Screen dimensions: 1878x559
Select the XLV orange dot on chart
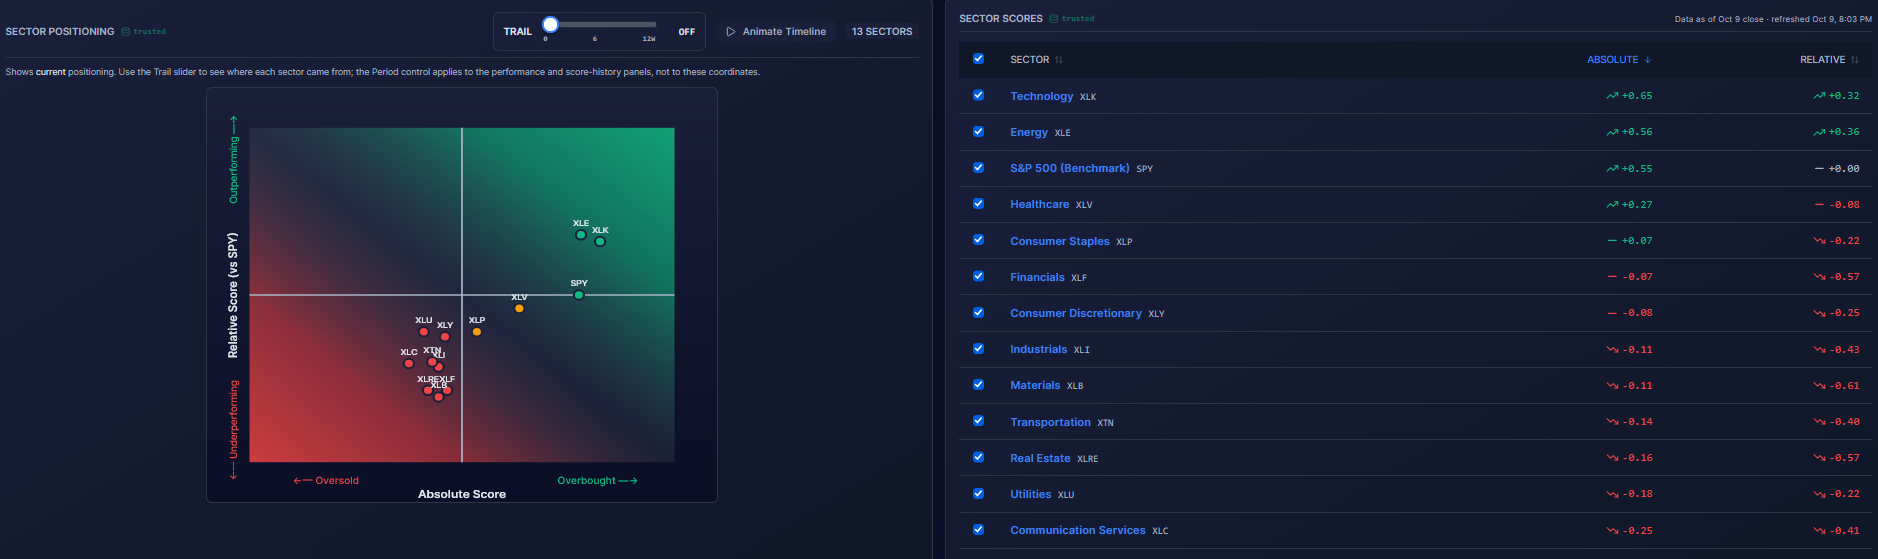click(x=519, y=308)
